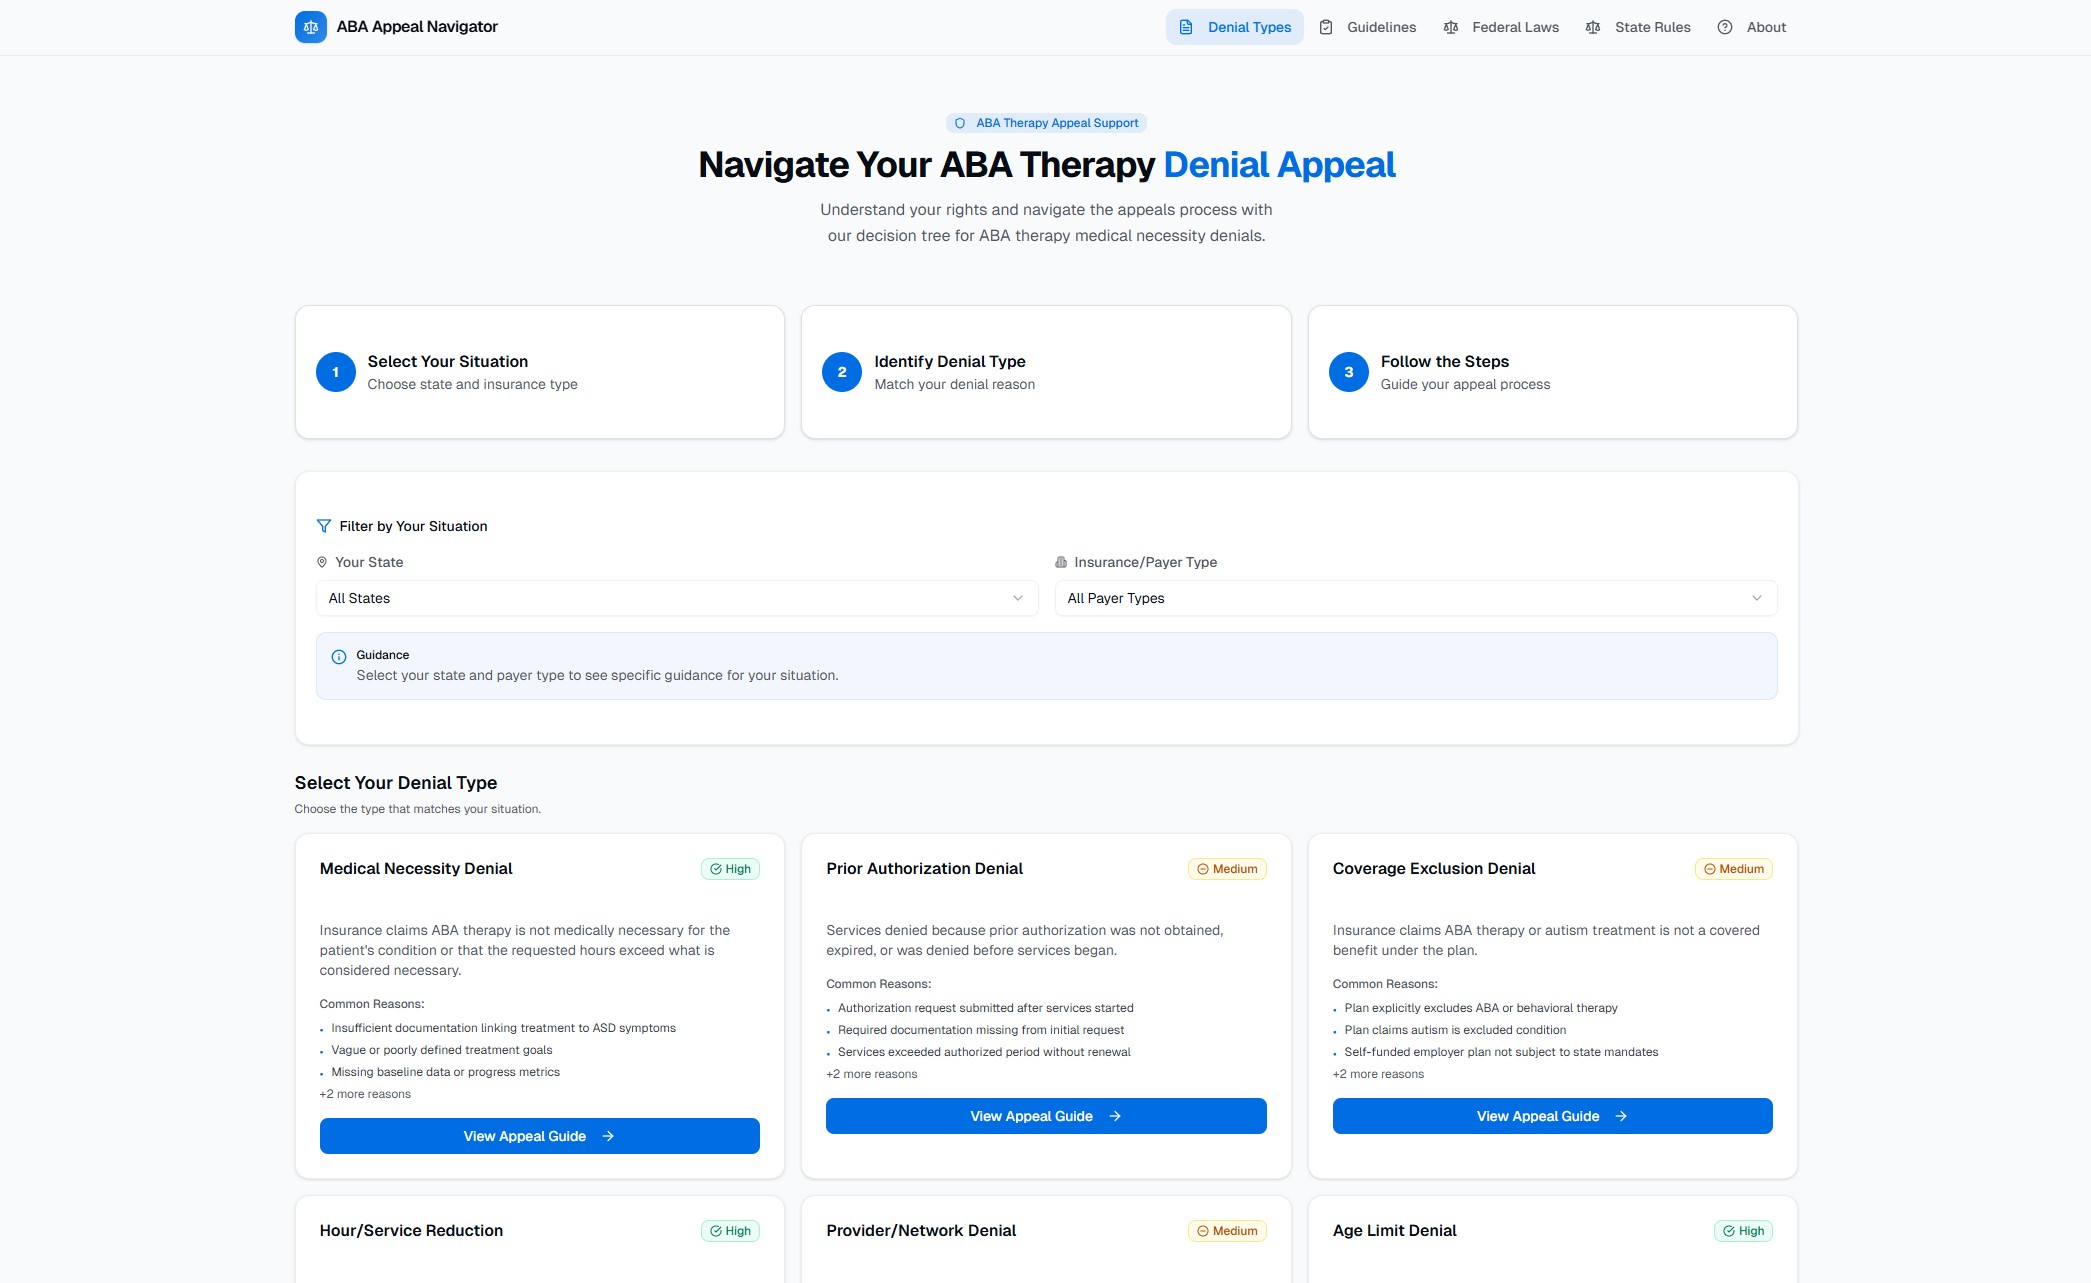2091x1283 pixels.
Task: Click the Guidance info circle icon
Action: coord(339,657)
